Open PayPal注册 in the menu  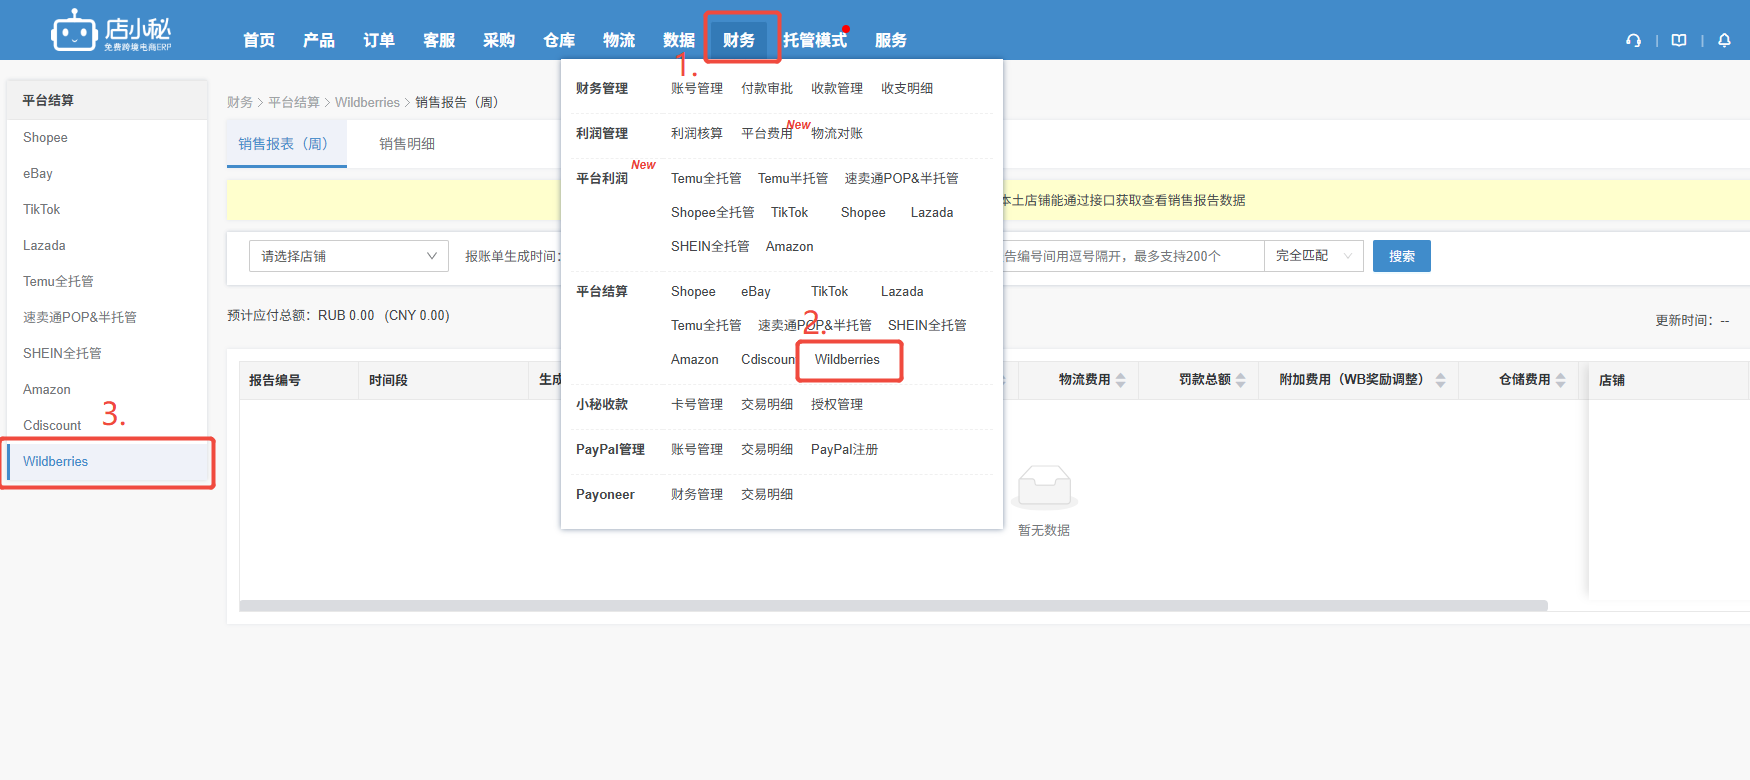click(844, 450)
